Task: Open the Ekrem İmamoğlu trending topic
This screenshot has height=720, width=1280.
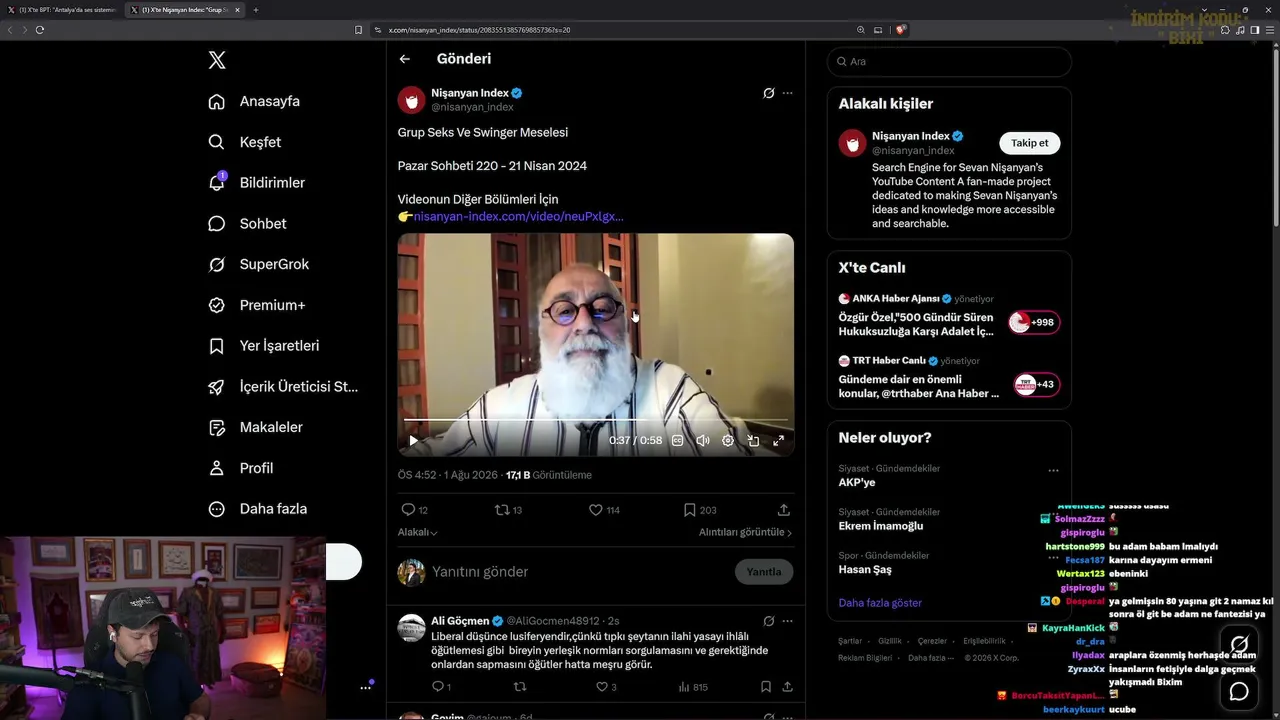Action: (x=881, y=526)
